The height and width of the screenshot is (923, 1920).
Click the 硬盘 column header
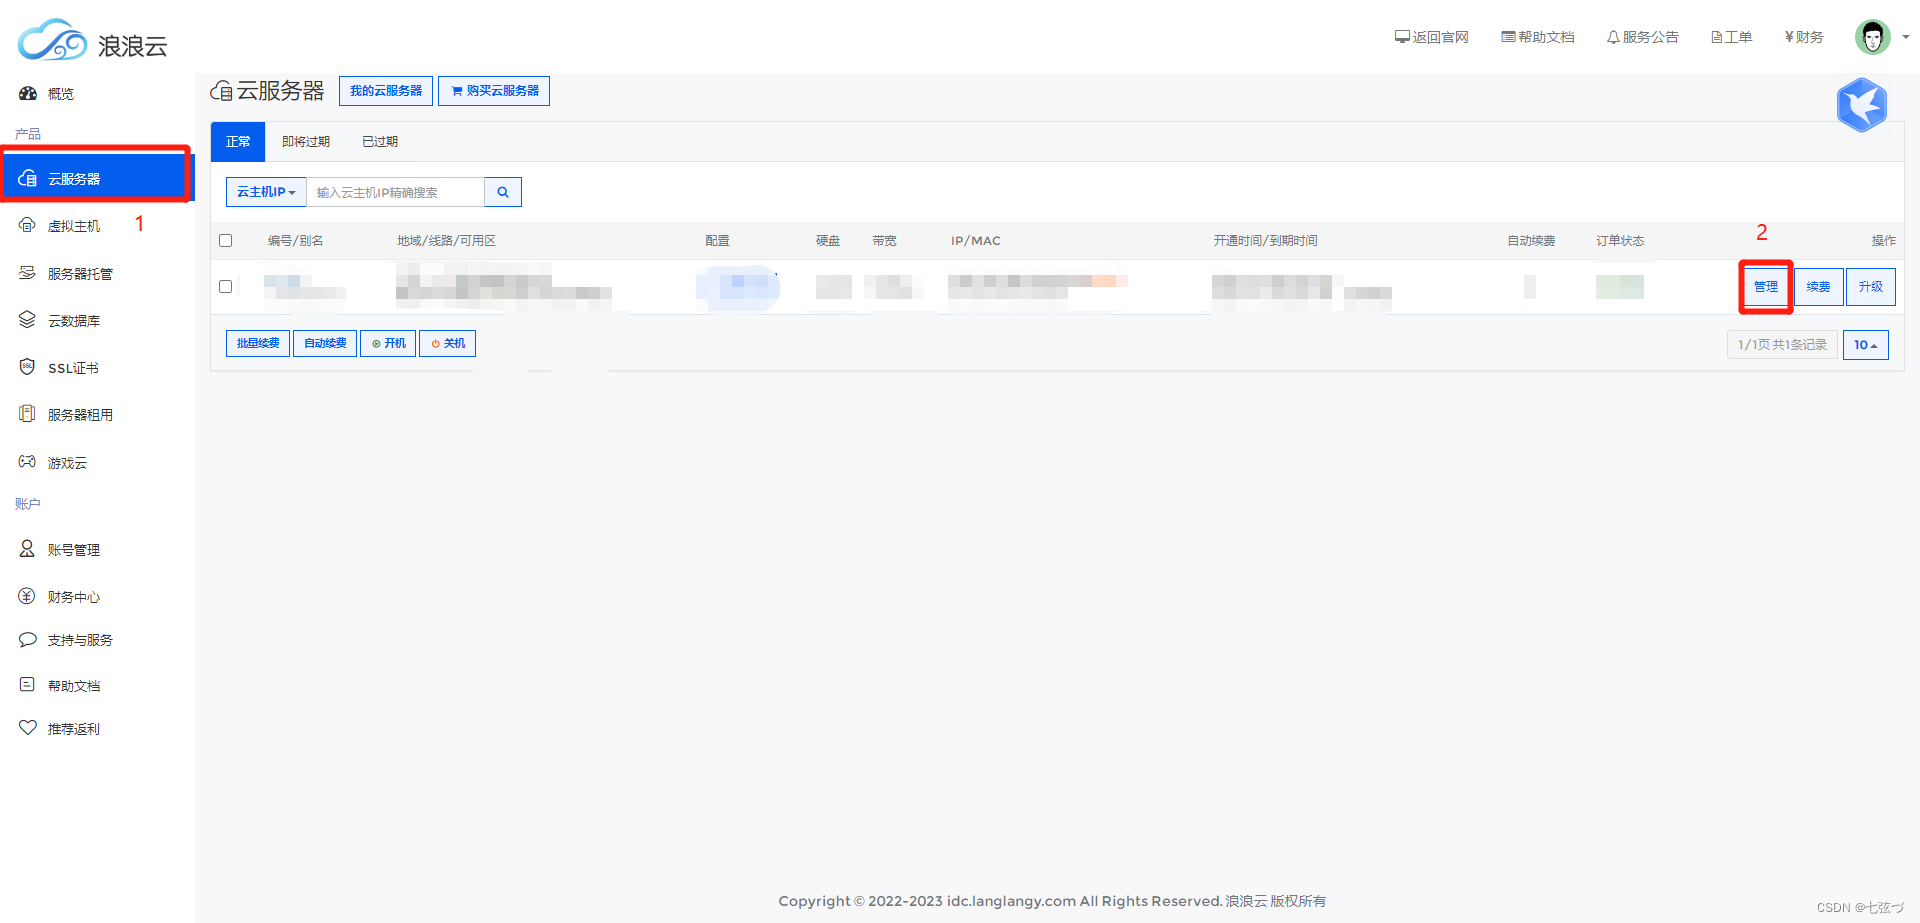(828, 241)
